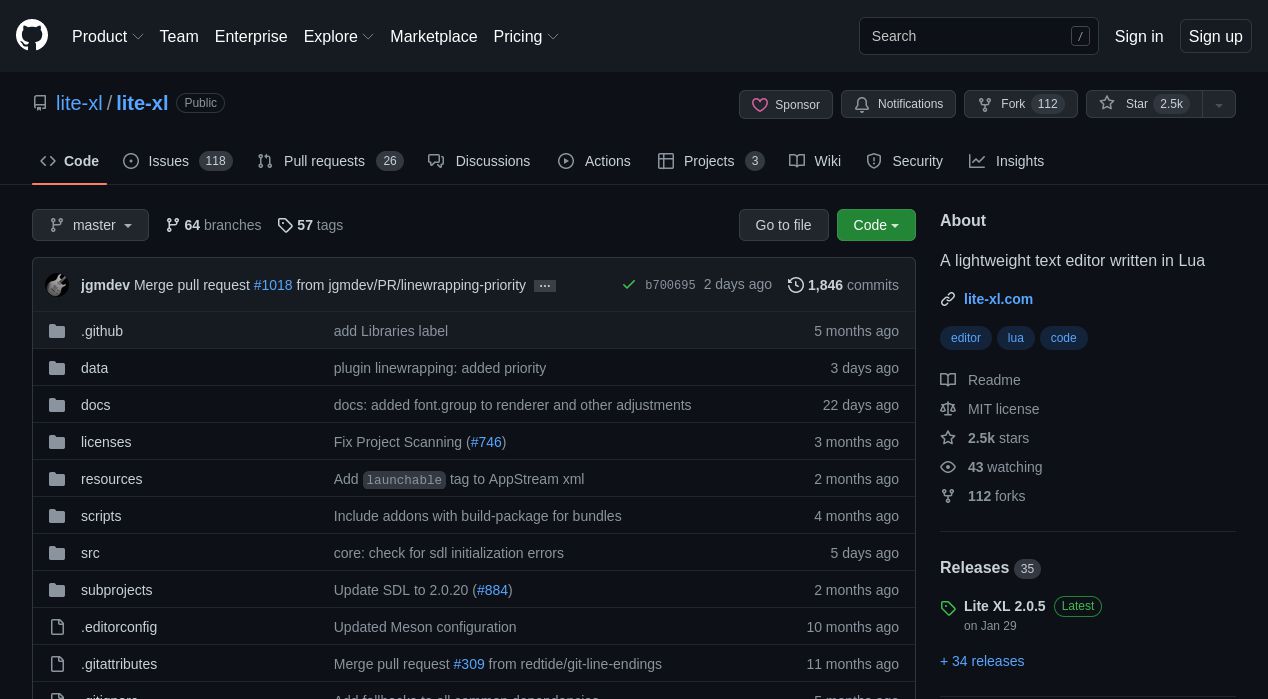
Task: Click the MIT license scales icon
Action: pos(948,409)
